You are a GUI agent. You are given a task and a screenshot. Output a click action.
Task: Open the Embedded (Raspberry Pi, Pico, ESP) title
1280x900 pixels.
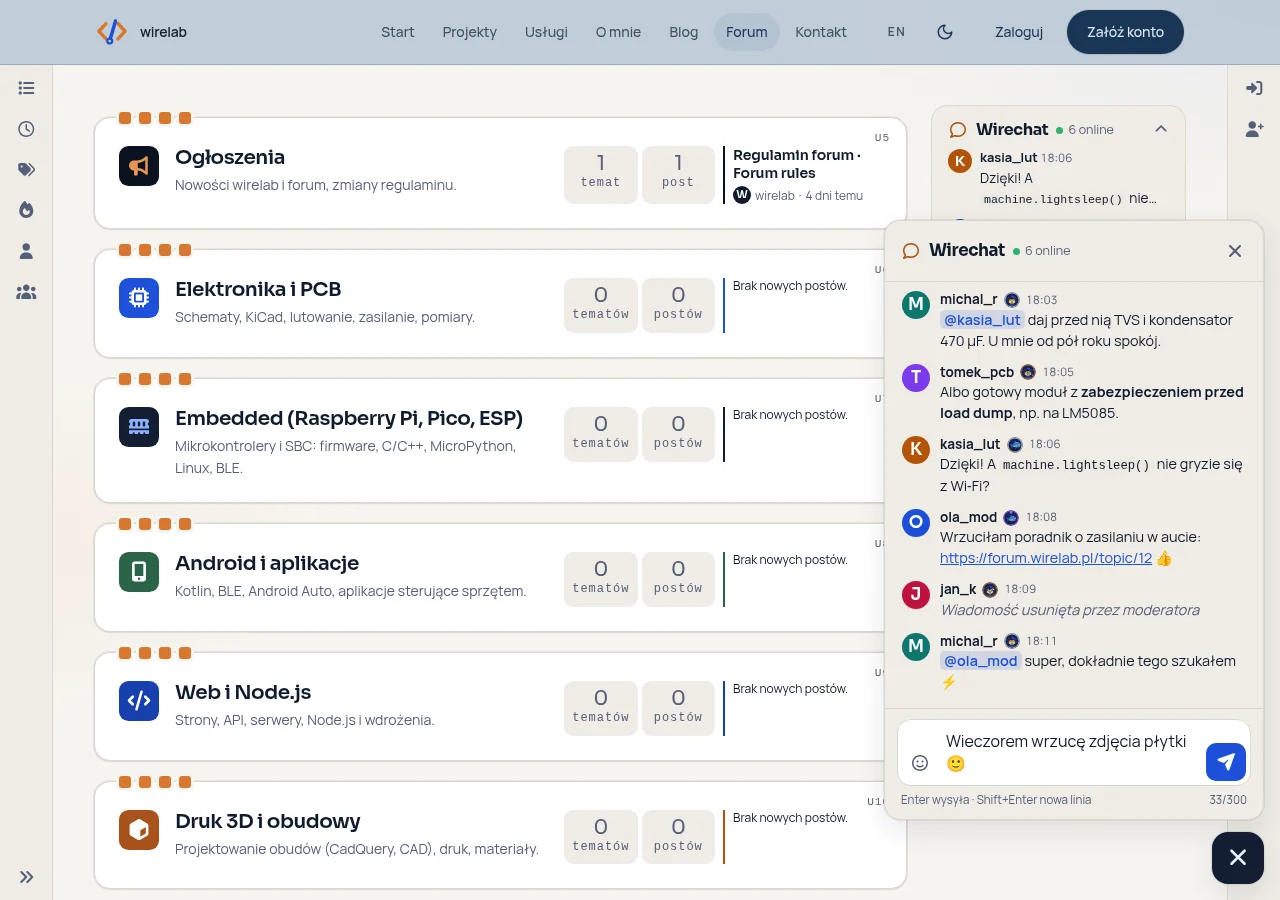point(349,418)
